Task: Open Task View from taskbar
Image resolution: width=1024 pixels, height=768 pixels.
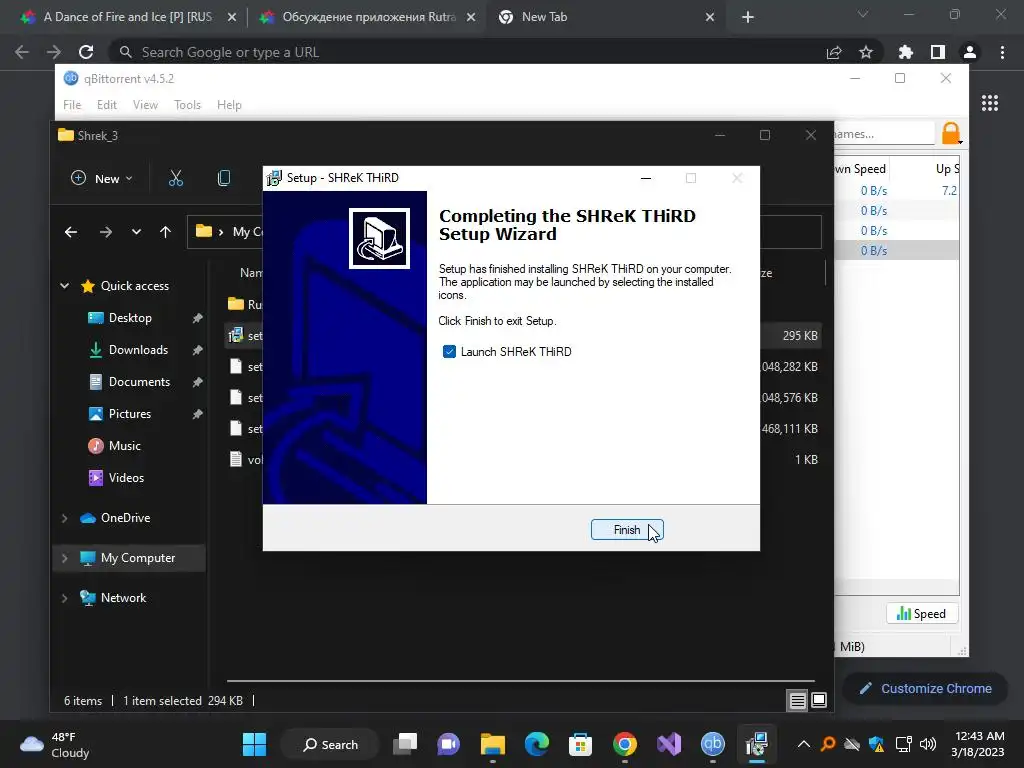Action: tap(405, 744)
